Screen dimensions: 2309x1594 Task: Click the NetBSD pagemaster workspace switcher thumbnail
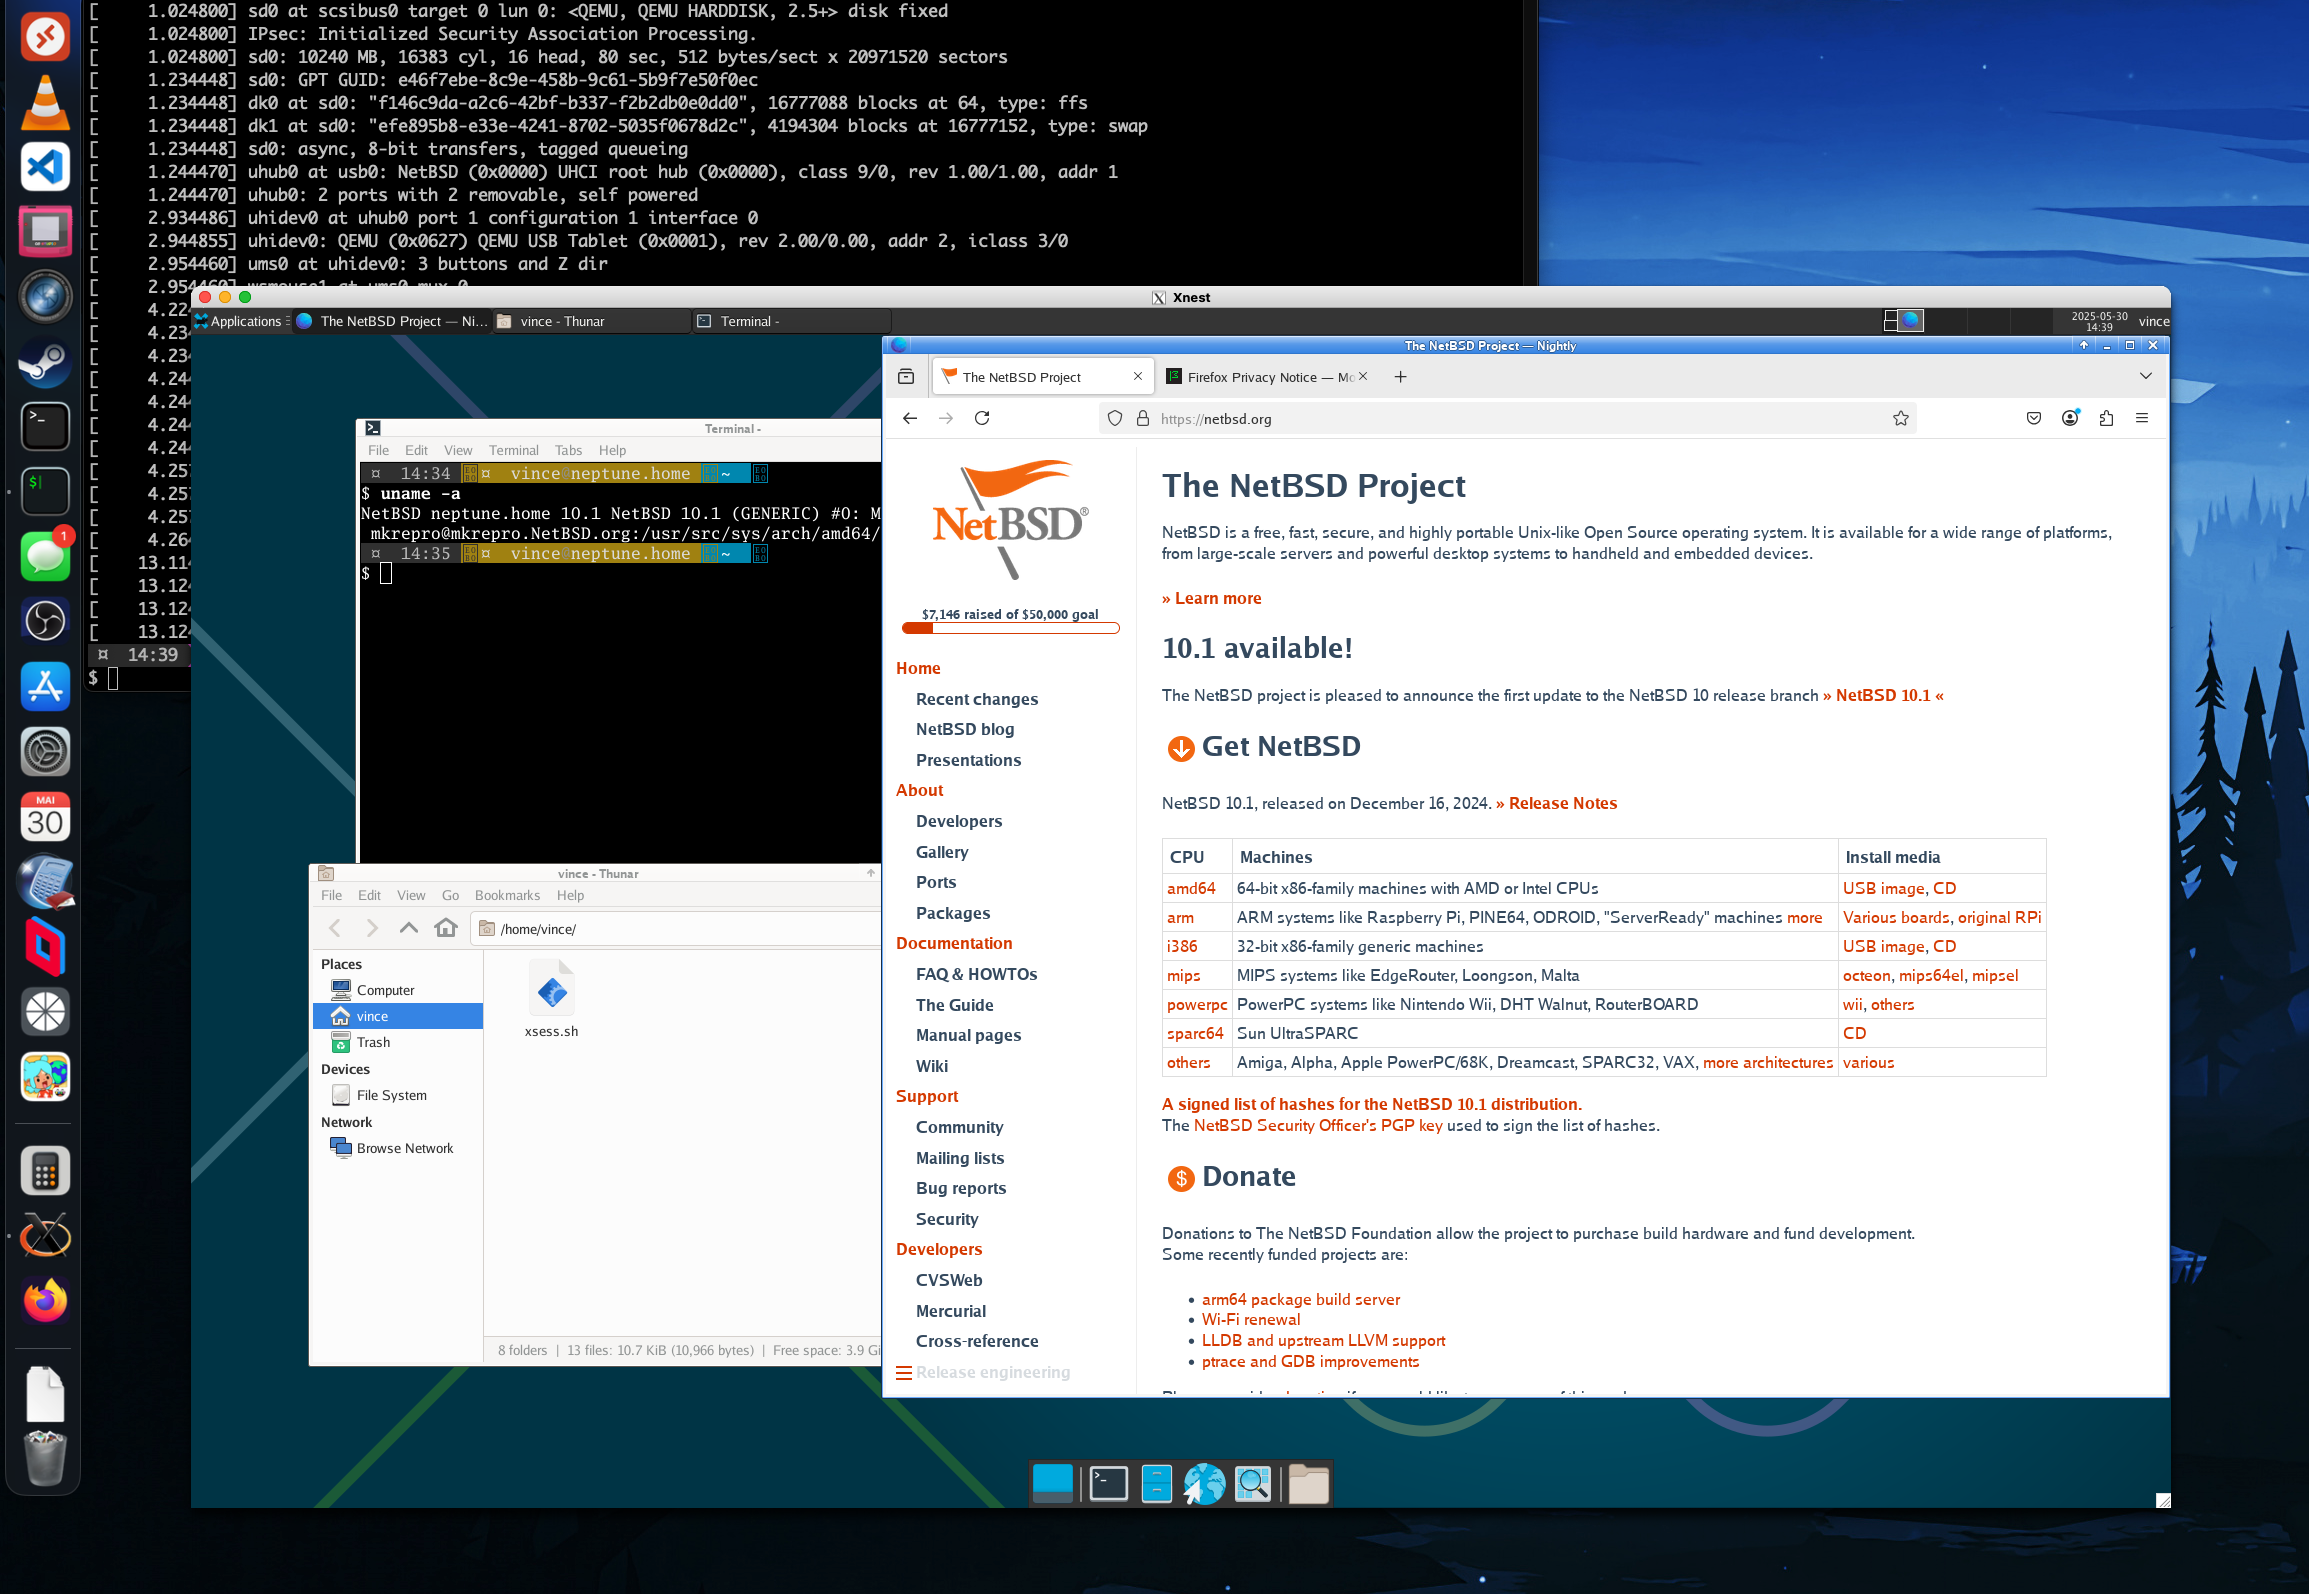[x=1909, y=320]
